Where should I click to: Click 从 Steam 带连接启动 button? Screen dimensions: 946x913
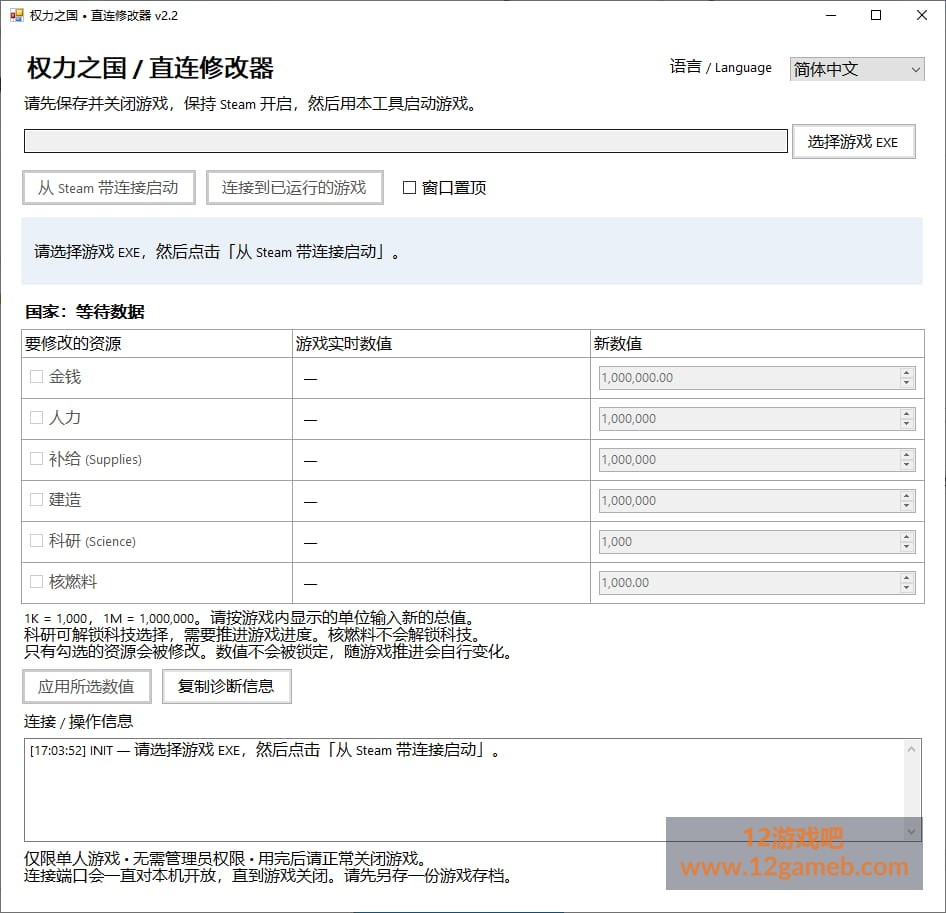[109, 188]
